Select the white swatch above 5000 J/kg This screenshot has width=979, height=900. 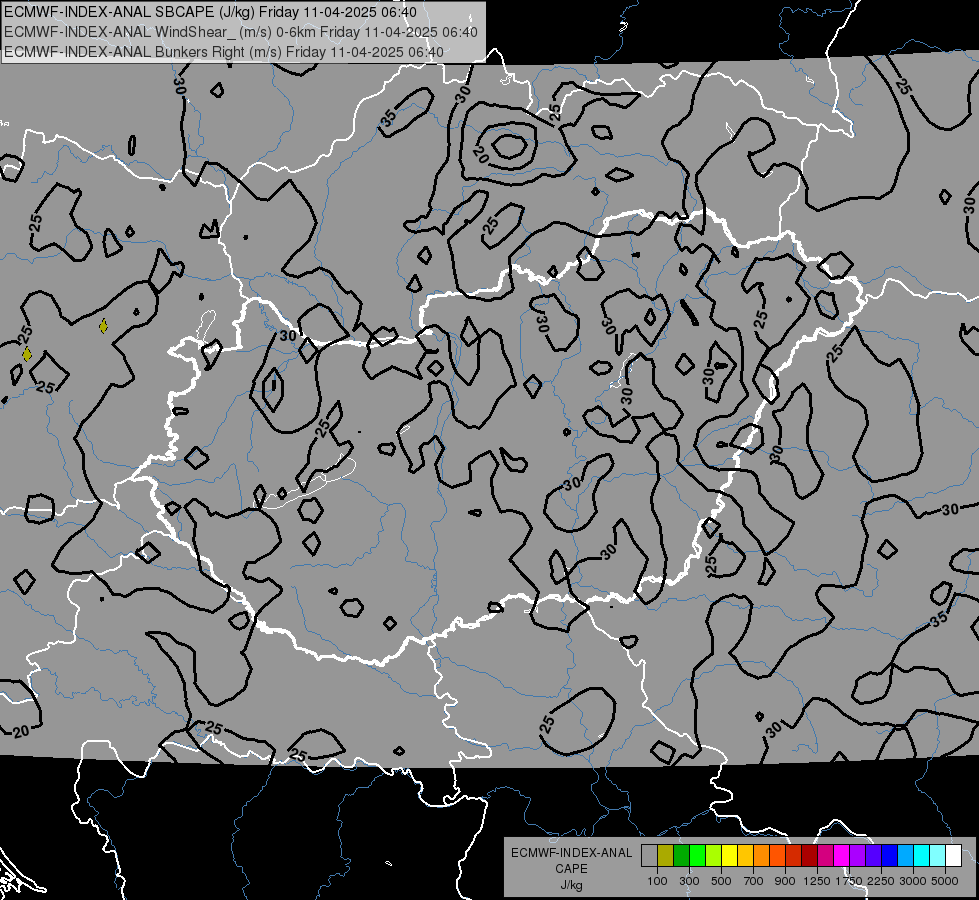tap(953, 856)
